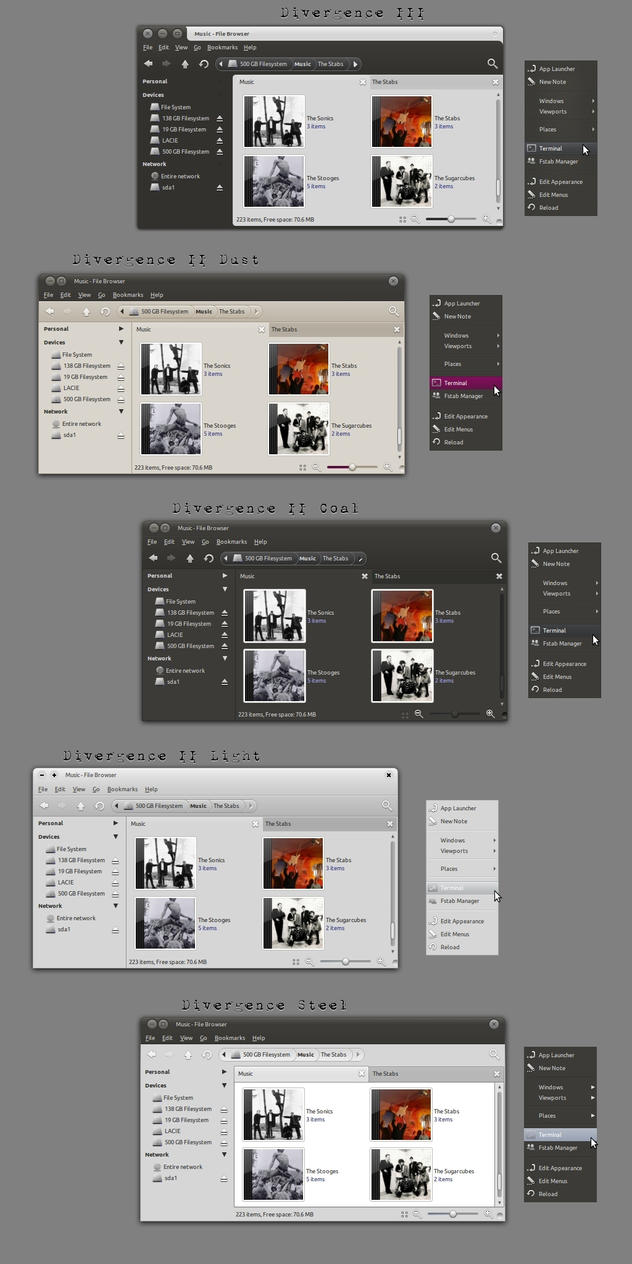632x1264 pixels.
Task: Close the Music tab in Divergence III window
Action: 363,82
